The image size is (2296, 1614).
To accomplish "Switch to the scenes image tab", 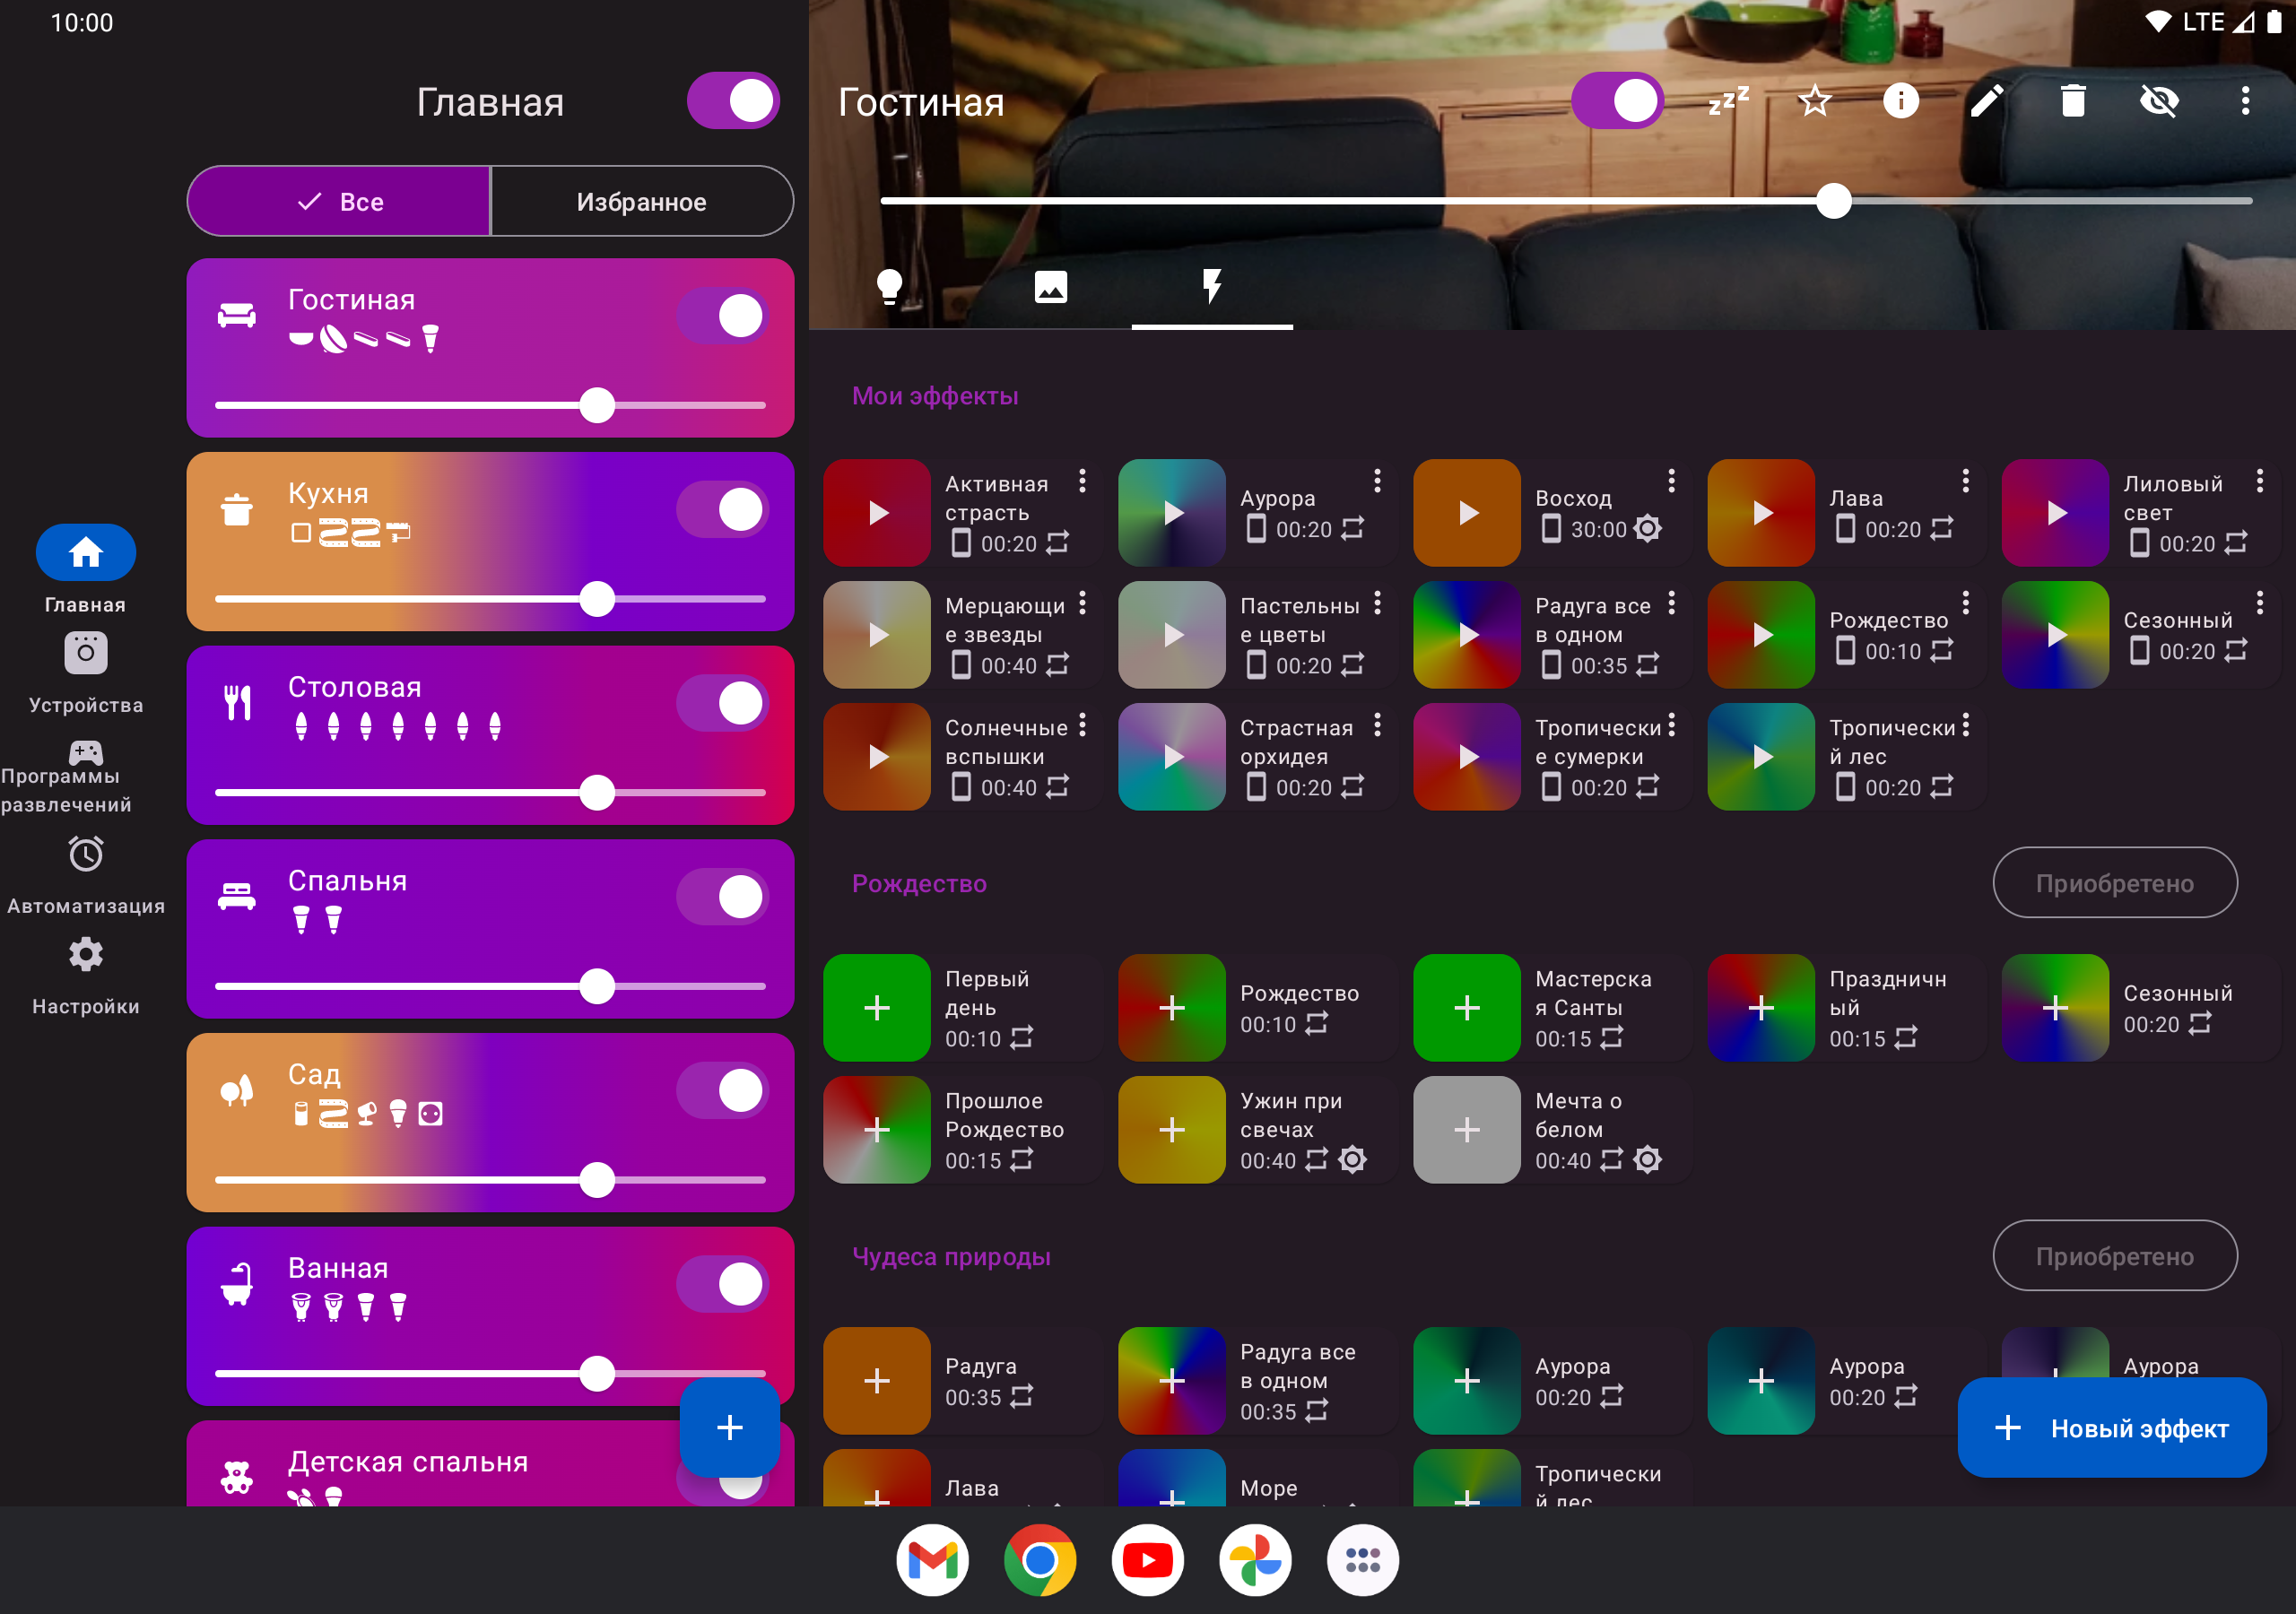I will pos(1050,287).
